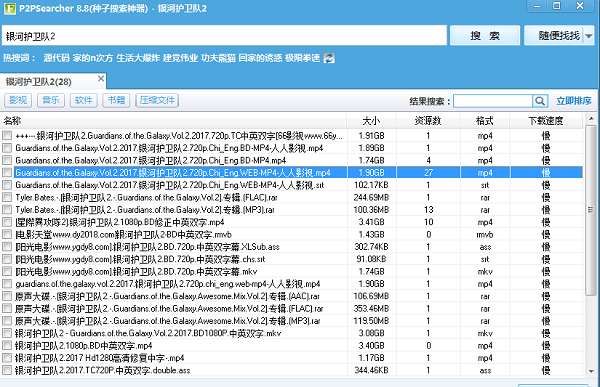Filter results by 压缩文件
Viewport: 600px width, 387px height.
point(157,100)
